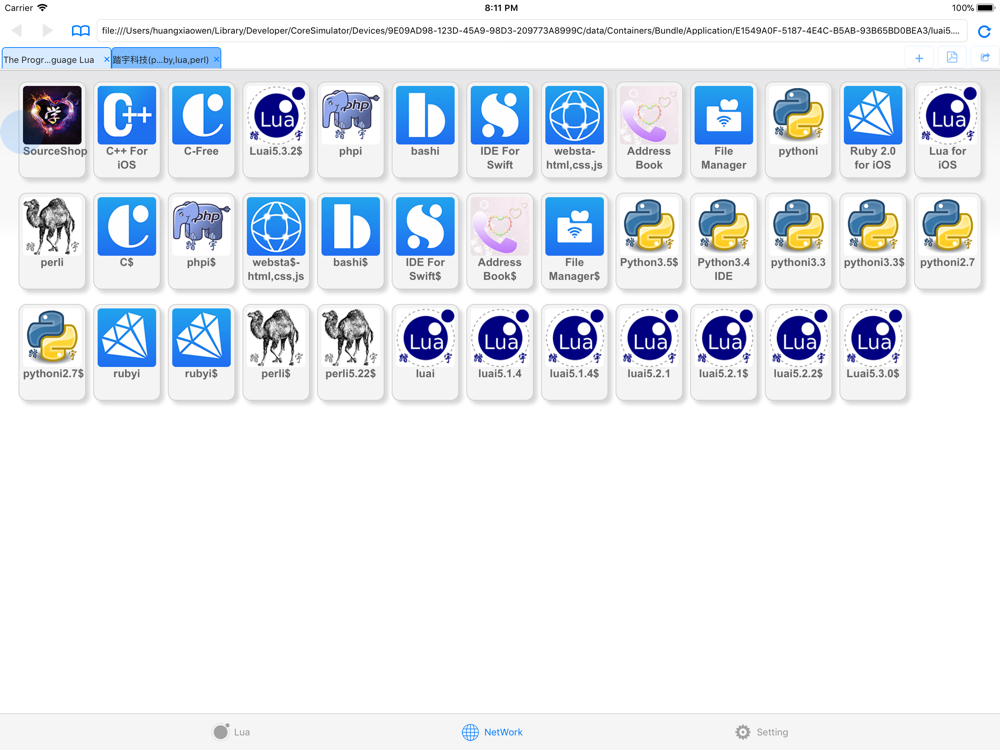Open the bashi$ app
This screenshot has width=1000, height=750.
tap(351, 241)
